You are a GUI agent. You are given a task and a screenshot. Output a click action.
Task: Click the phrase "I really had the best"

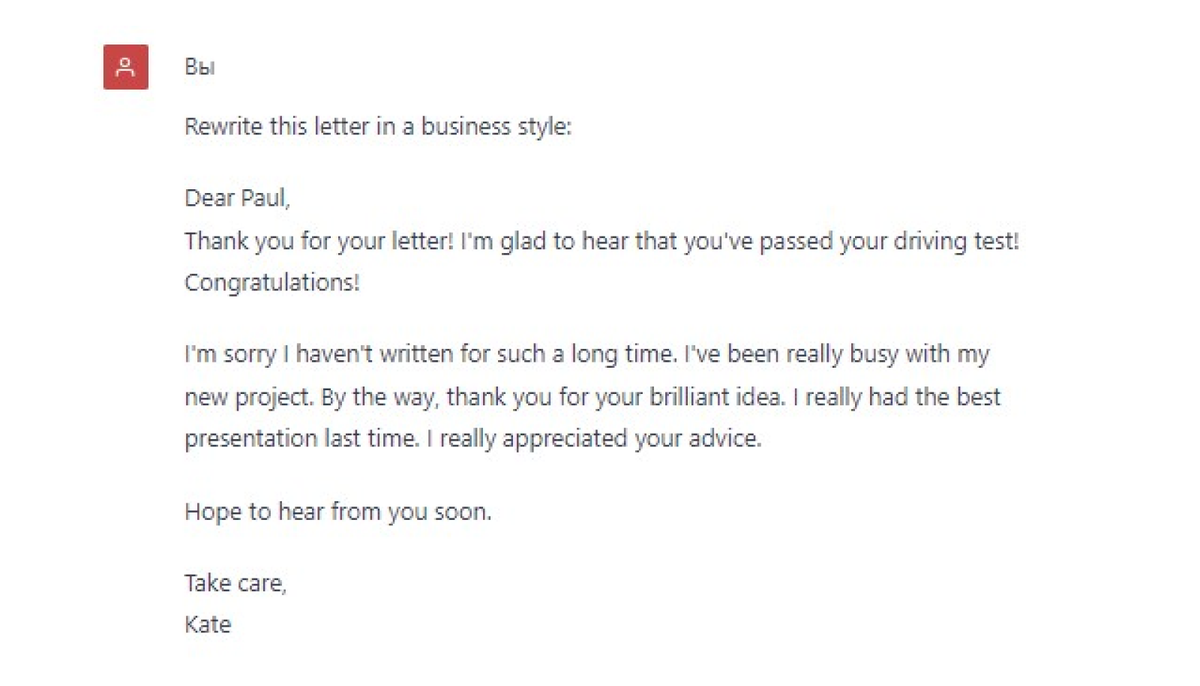897,397
